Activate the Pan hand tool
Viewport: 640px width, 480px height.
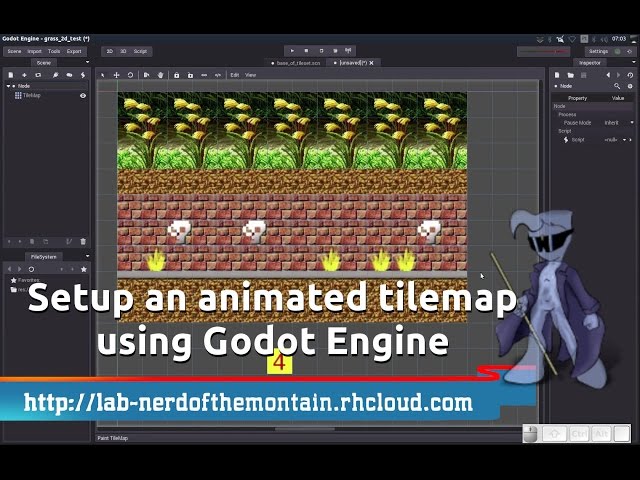(x=160, y=75)
